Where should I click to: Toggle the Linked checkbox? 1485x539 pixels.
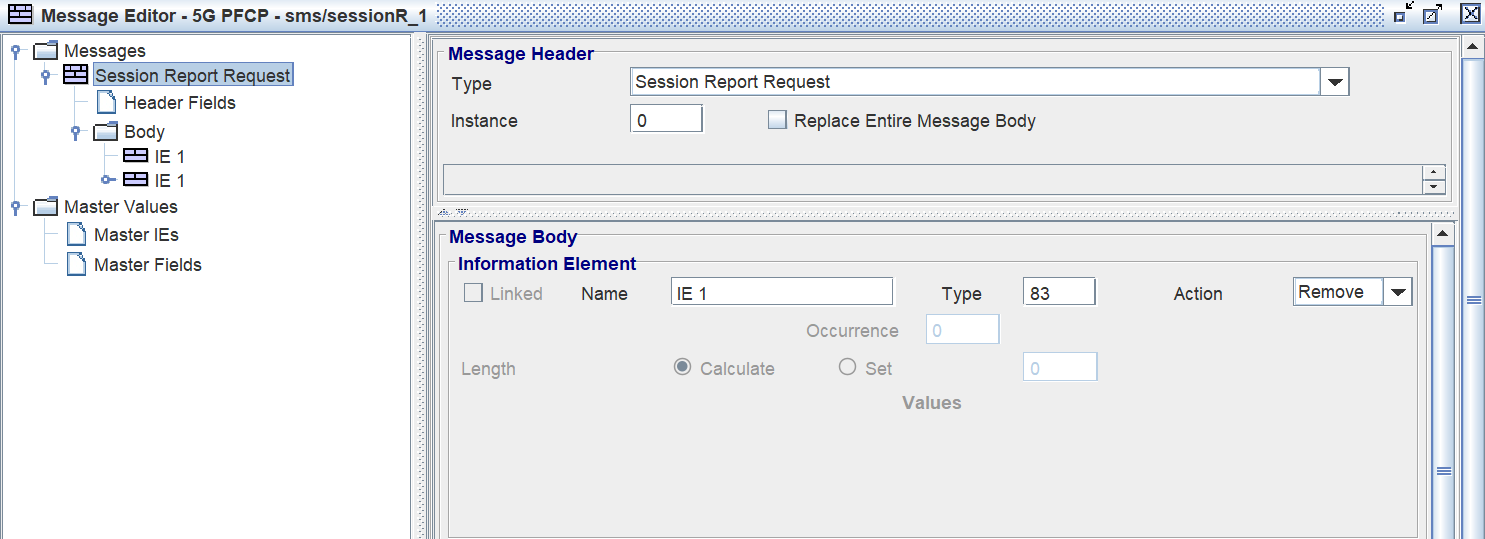click(473, 293)
